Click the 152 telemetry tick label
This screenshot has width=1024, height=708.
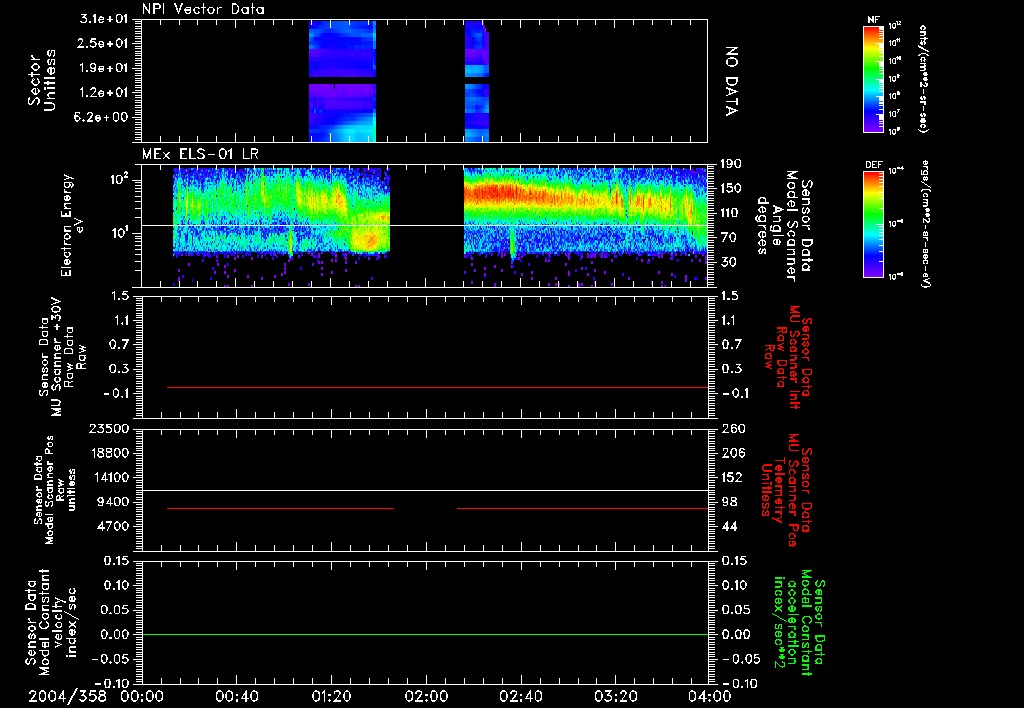point(731,477)
